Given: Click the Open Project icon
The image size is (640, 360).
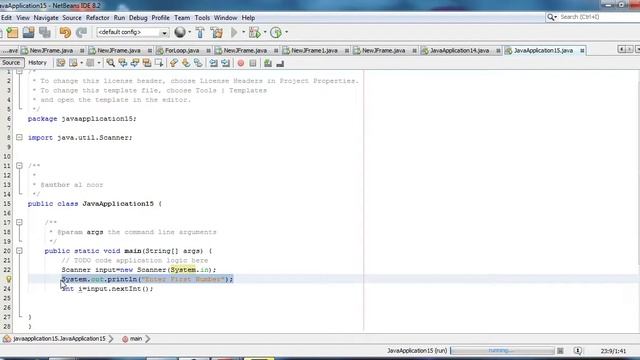Looking at the screenshot, I should tap(29, 32).
